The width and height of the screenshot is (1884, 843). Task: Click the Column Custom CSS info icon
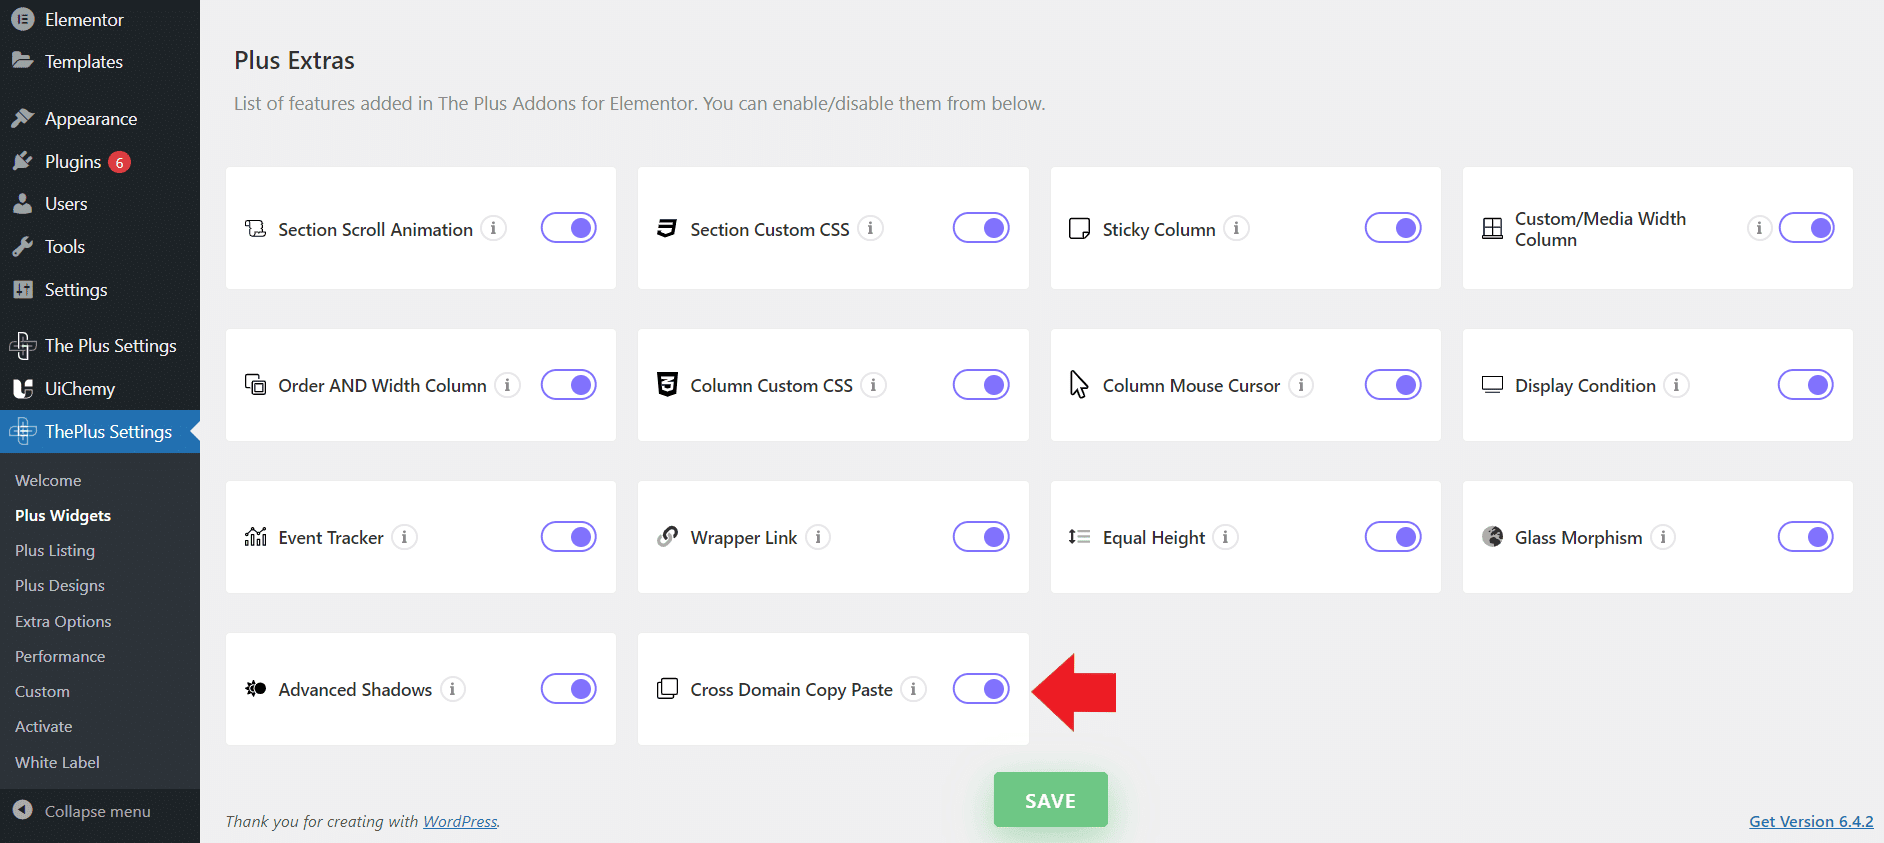[873, 385]
